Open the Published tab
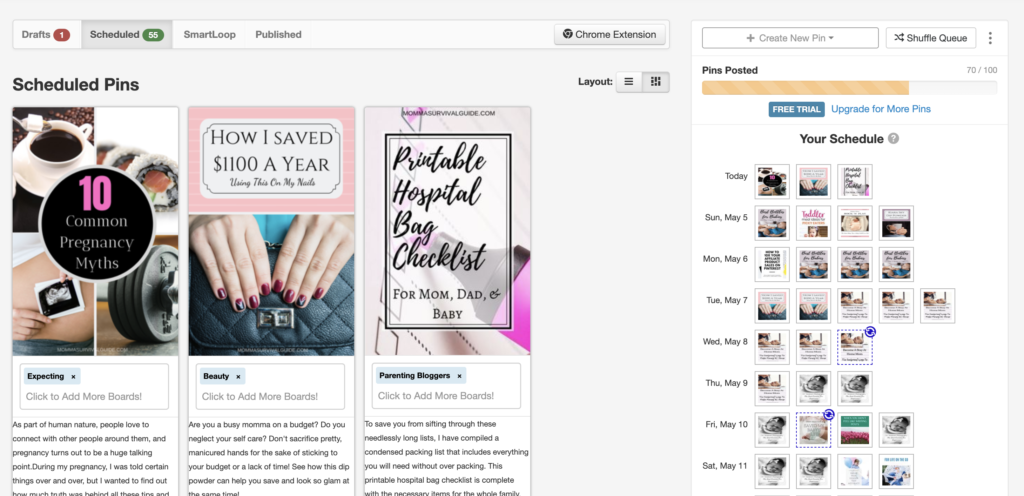 pyautogui.click(x=278, y=35)
